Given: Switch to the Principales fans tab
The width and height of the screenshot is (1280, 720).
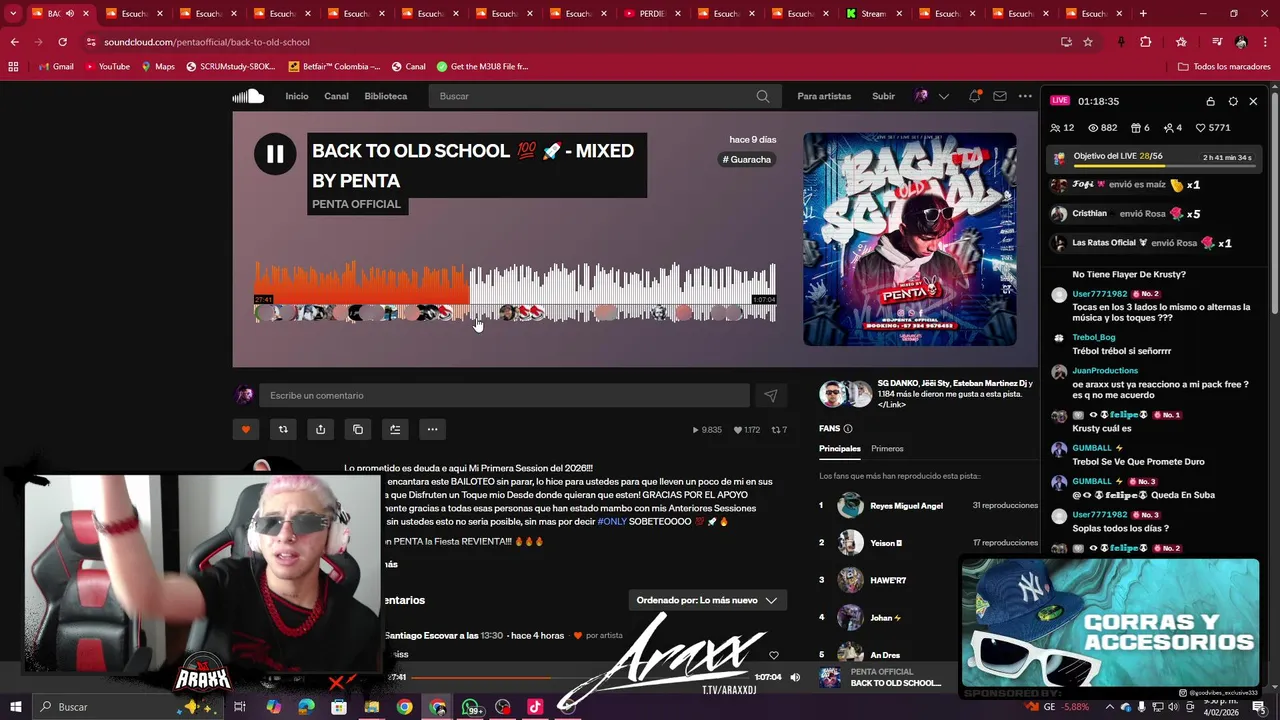Looking at the screenshot, I should [x=840, y=449].
